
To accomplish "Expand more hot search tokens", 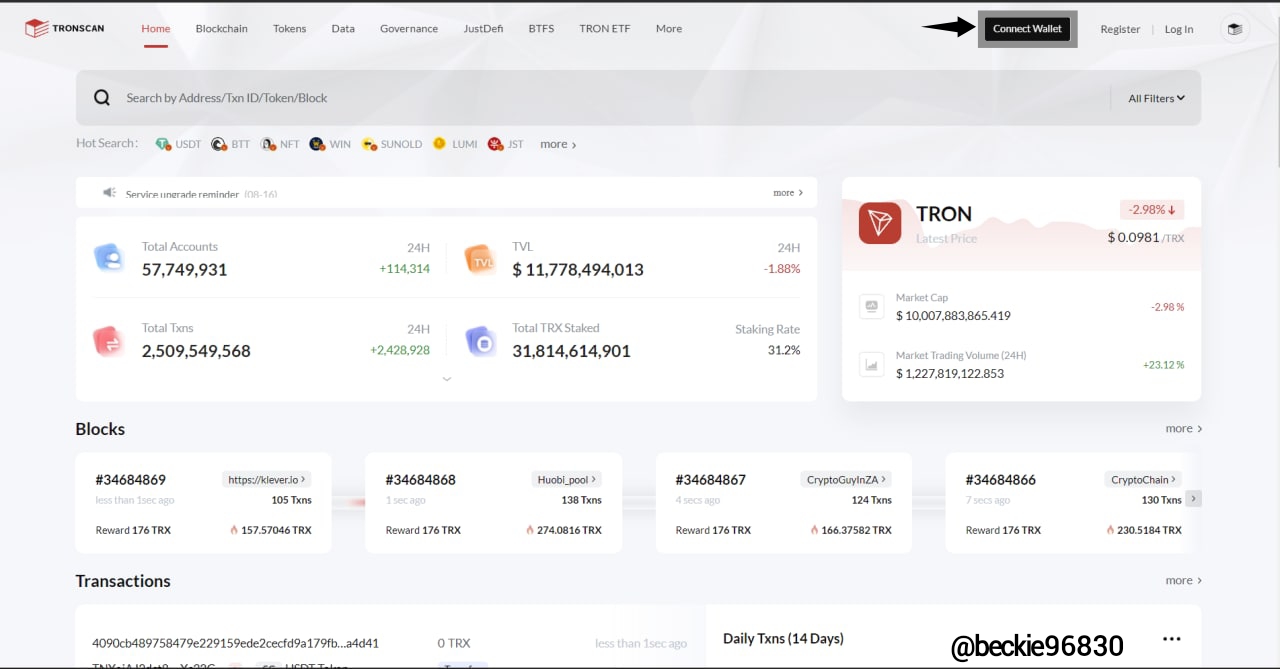I will coord(558,144).
